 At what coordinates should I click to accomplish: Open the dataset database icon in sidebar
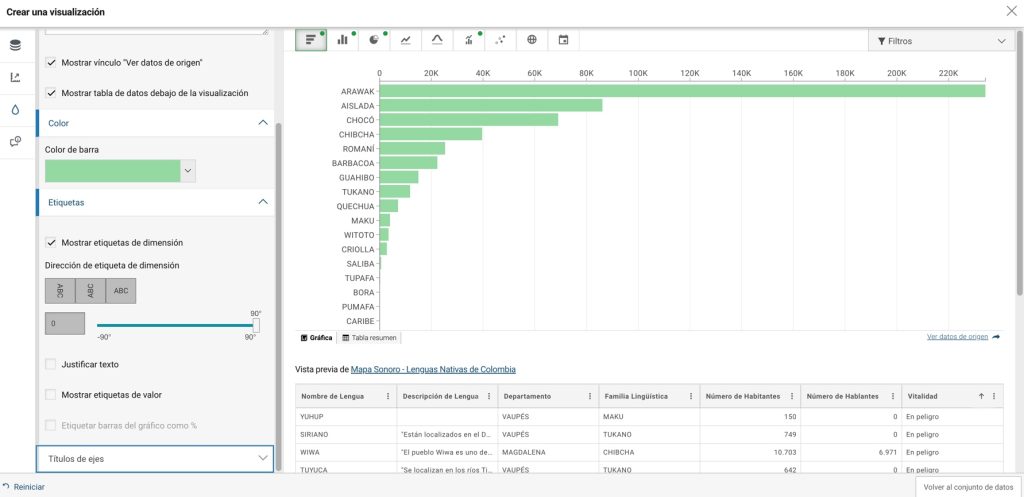[x=16, y=45]
